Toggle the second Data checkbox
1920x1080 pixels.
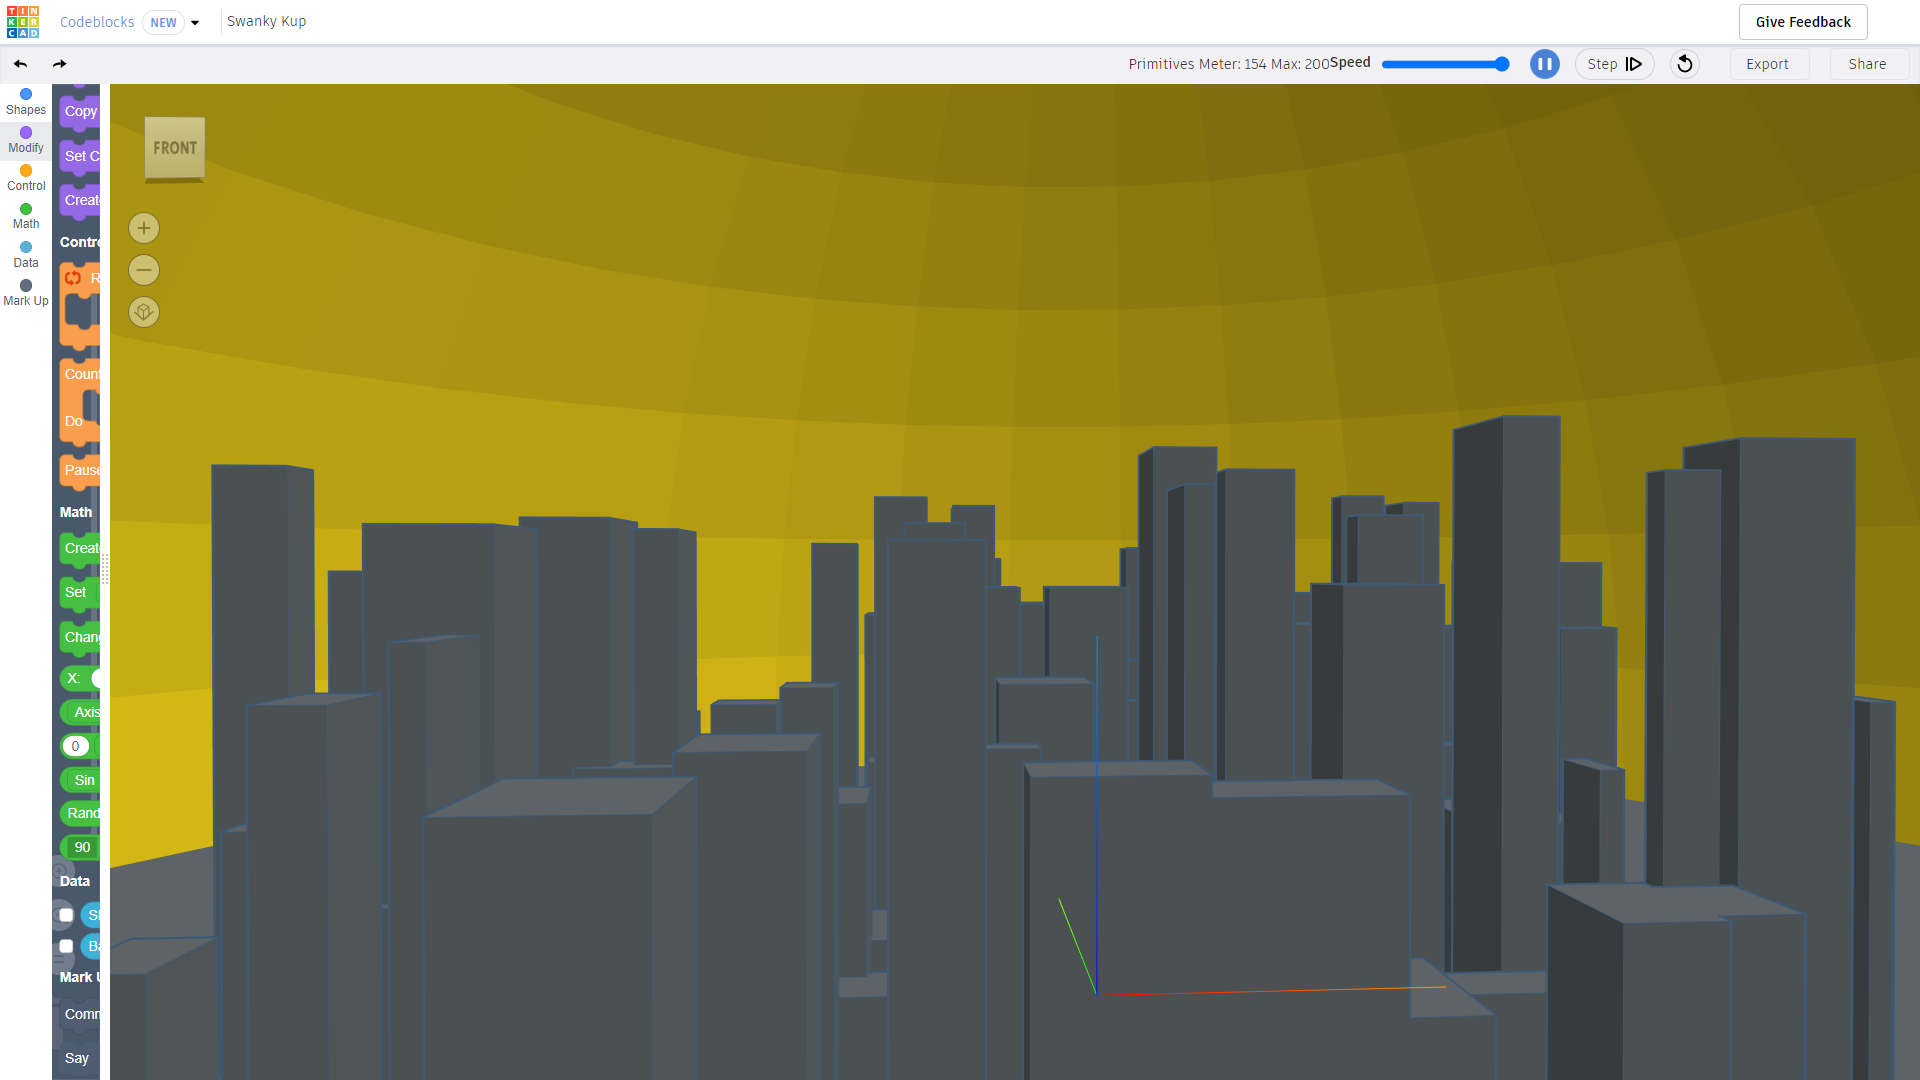(x=66, y=945)
